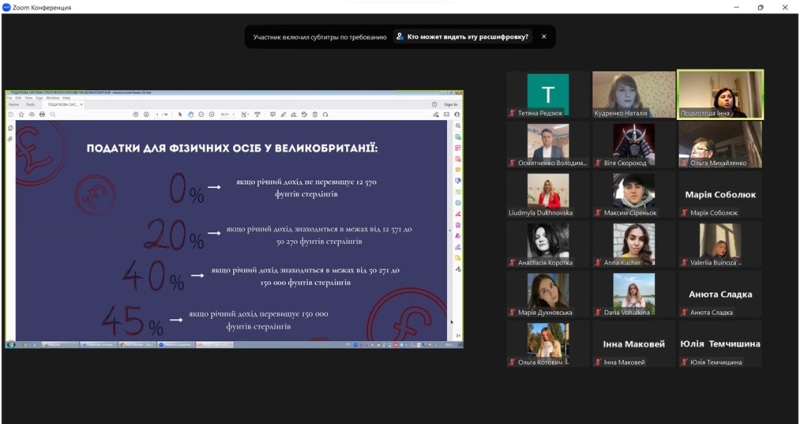Select Анастасія Коротка participant tile
This screenshot has height=424, width=800.
pos(548,244)
